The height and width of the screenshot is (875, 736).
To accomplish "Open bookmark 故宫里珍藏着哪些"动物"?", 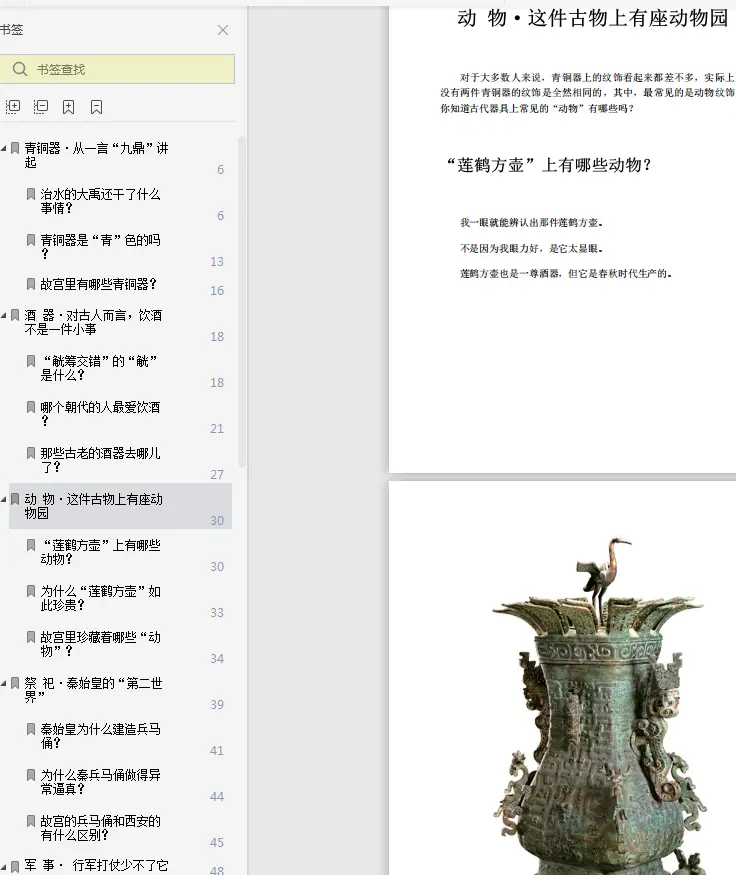I will pos(100,644).
